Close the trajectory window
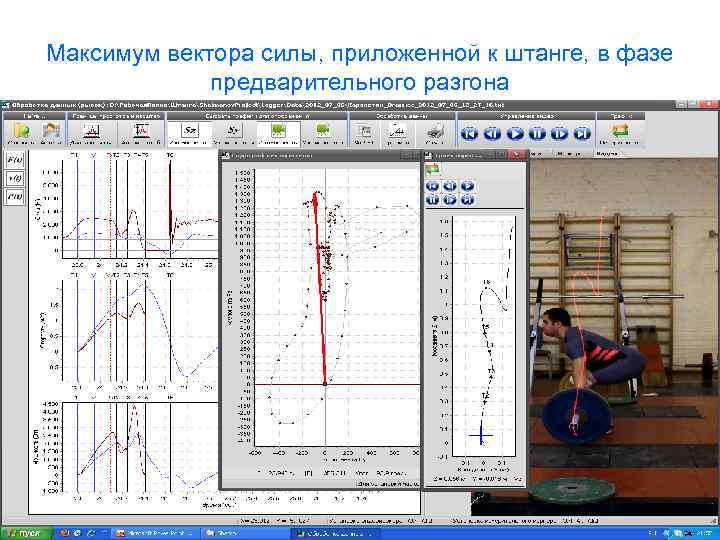Screen dimensions: 720x540 click(517, 155)
